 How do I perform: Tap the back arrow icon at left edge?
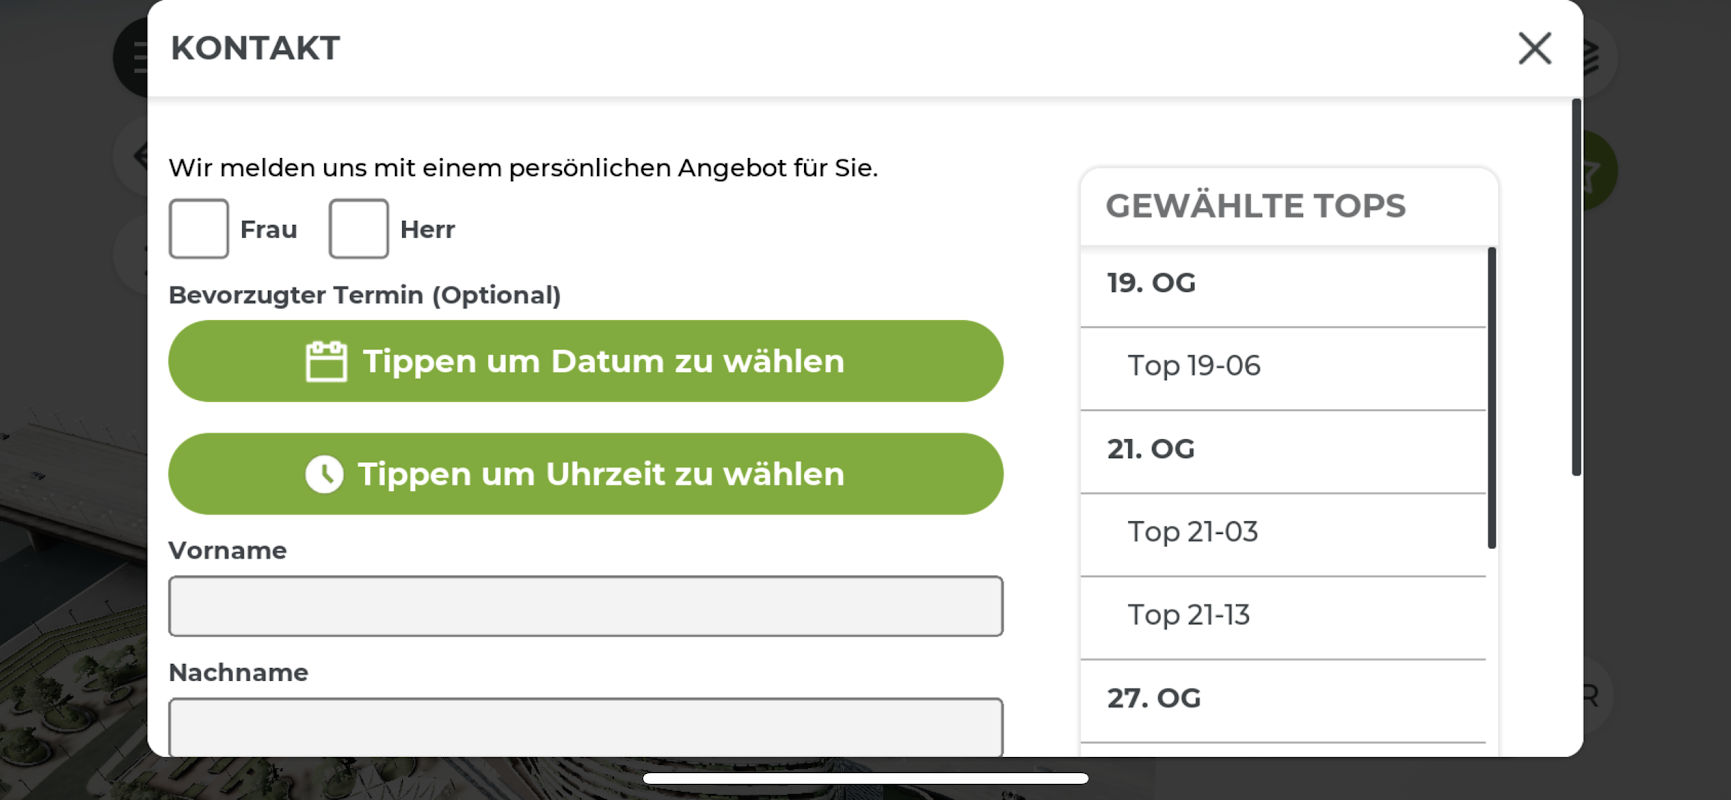coord(140,155)
